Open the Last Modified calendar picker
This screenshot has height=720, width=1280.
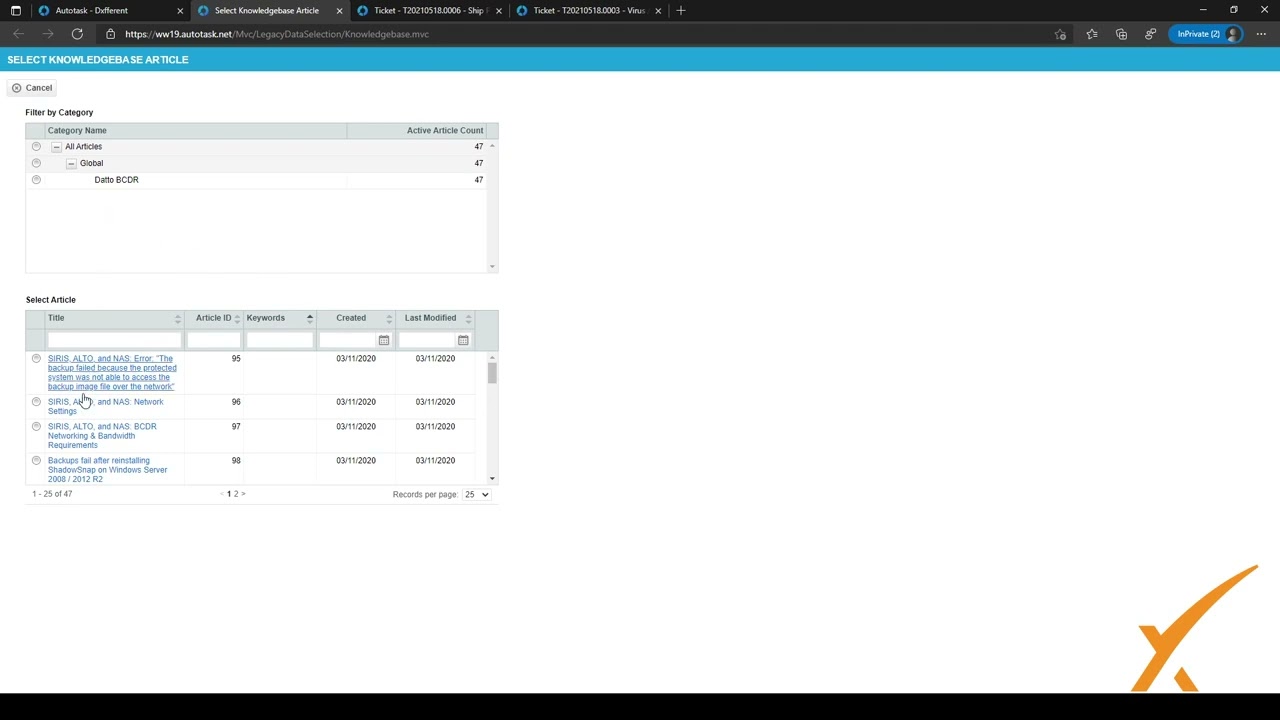tap(463, 341)
